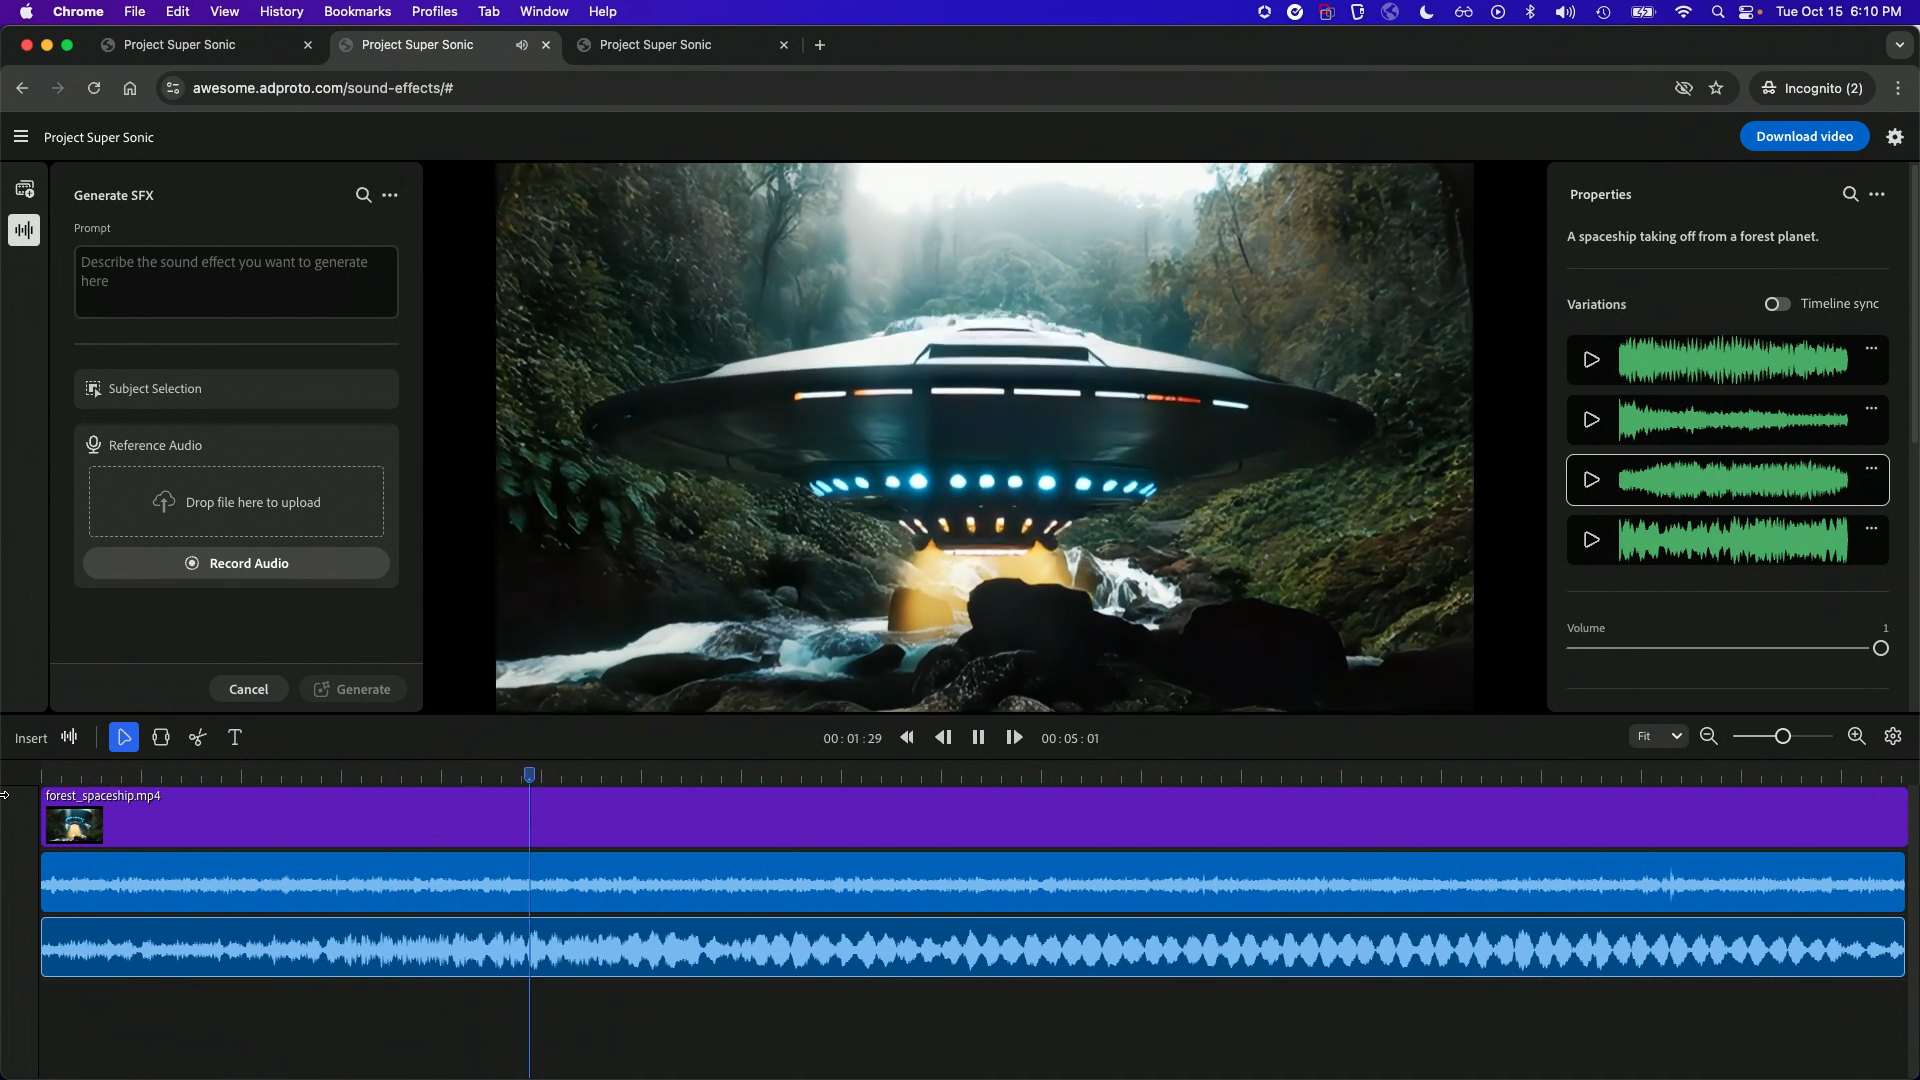Viewport: 1920px width, 1080px height.
Task: Step forward one frame
Action: 1014,737
